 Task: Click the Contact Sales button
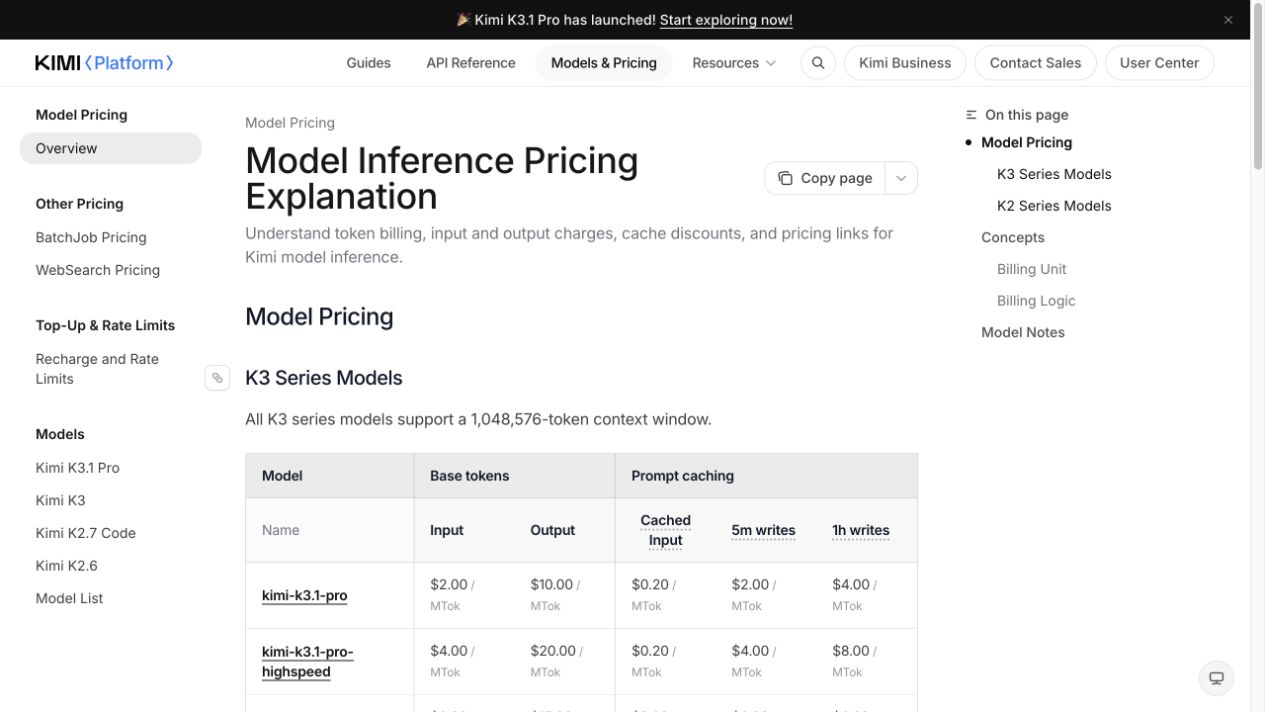(x=1035, y=63)
